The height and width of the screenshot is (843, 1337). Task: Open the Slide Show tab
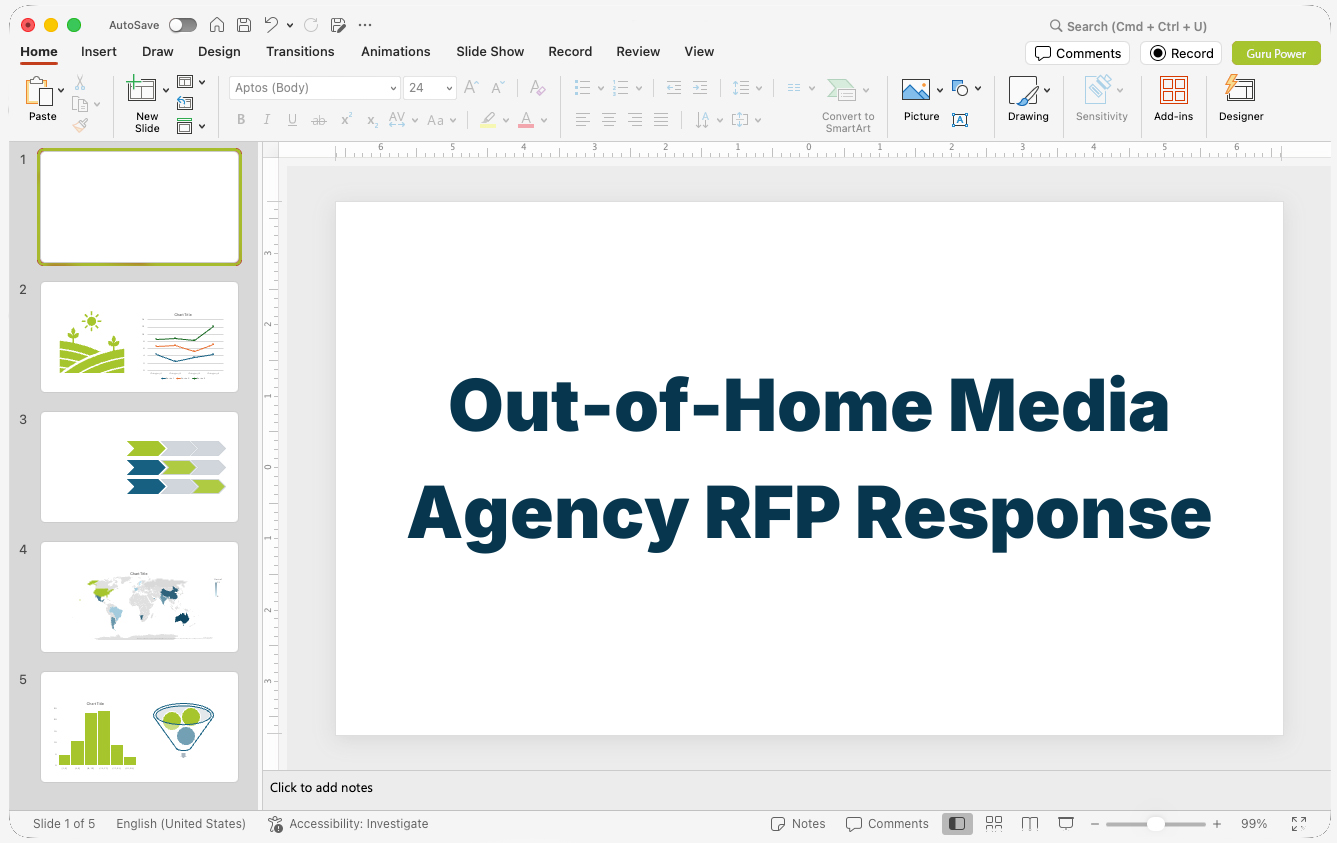[x=490, y=52]
